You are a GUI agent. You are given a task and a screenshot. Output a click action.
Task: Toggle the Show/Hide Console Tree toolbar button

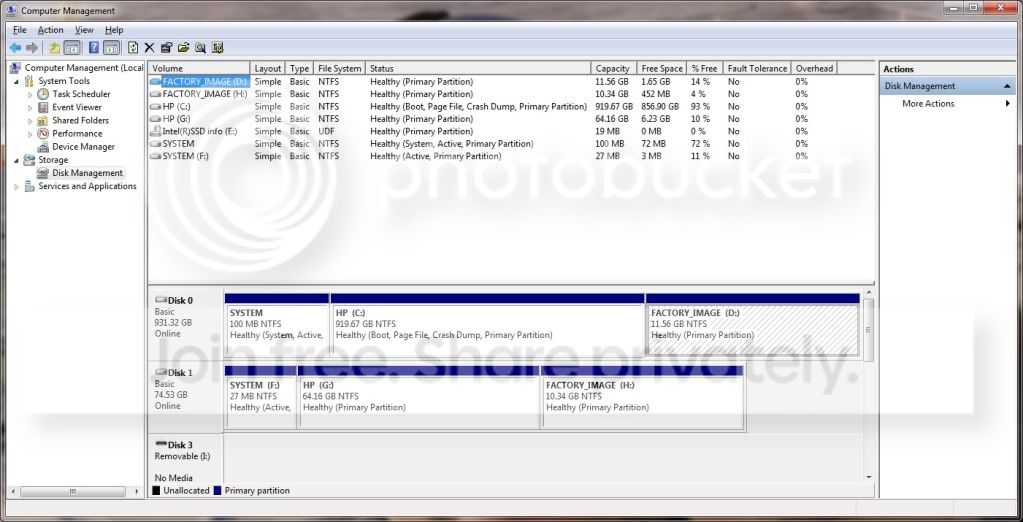72,48
